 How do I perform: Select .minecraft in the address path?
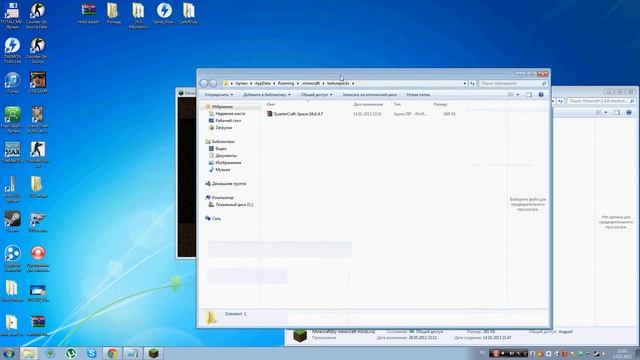pyautogui.click(x=311, y=83)
